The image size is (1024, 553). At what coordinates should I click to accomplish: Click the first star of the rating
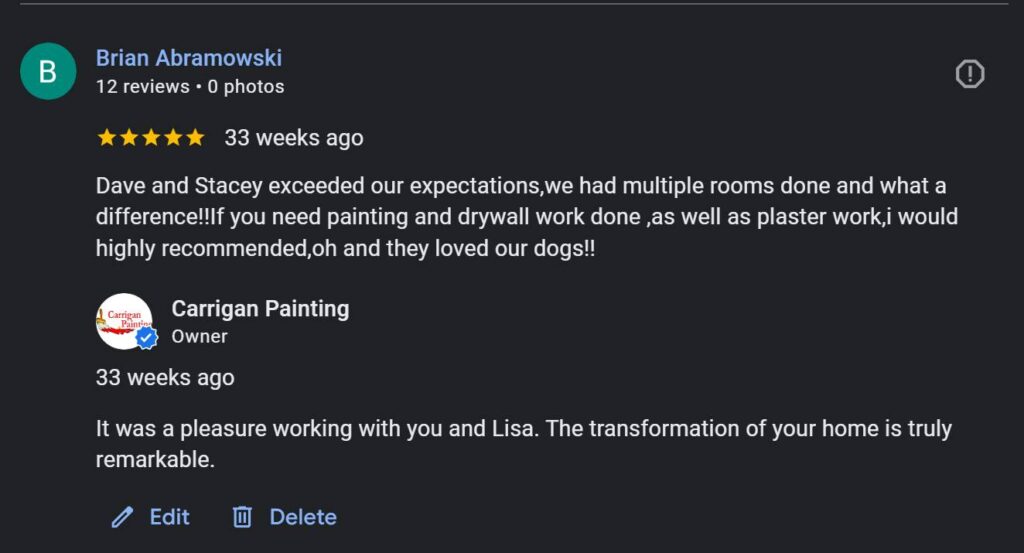(x=107, y=138)
